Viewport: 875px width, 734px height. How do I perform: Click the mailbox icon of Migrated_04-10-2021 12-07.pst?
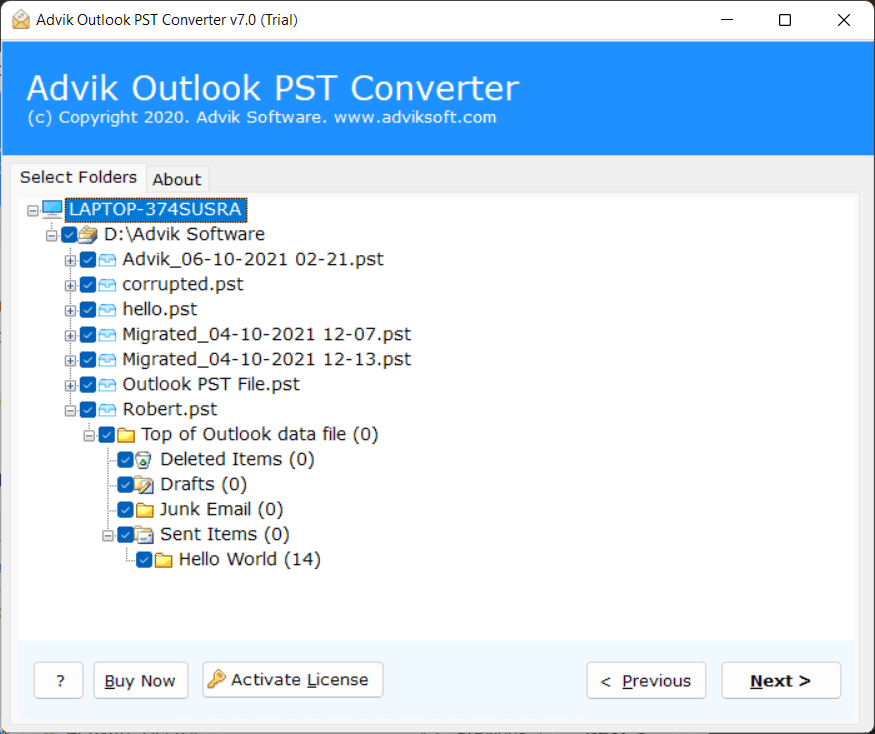[107, 334]
